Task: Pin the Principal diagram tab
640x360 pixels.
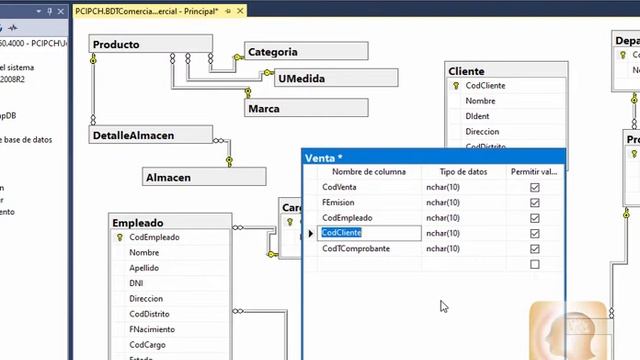Action: (228, 11)
